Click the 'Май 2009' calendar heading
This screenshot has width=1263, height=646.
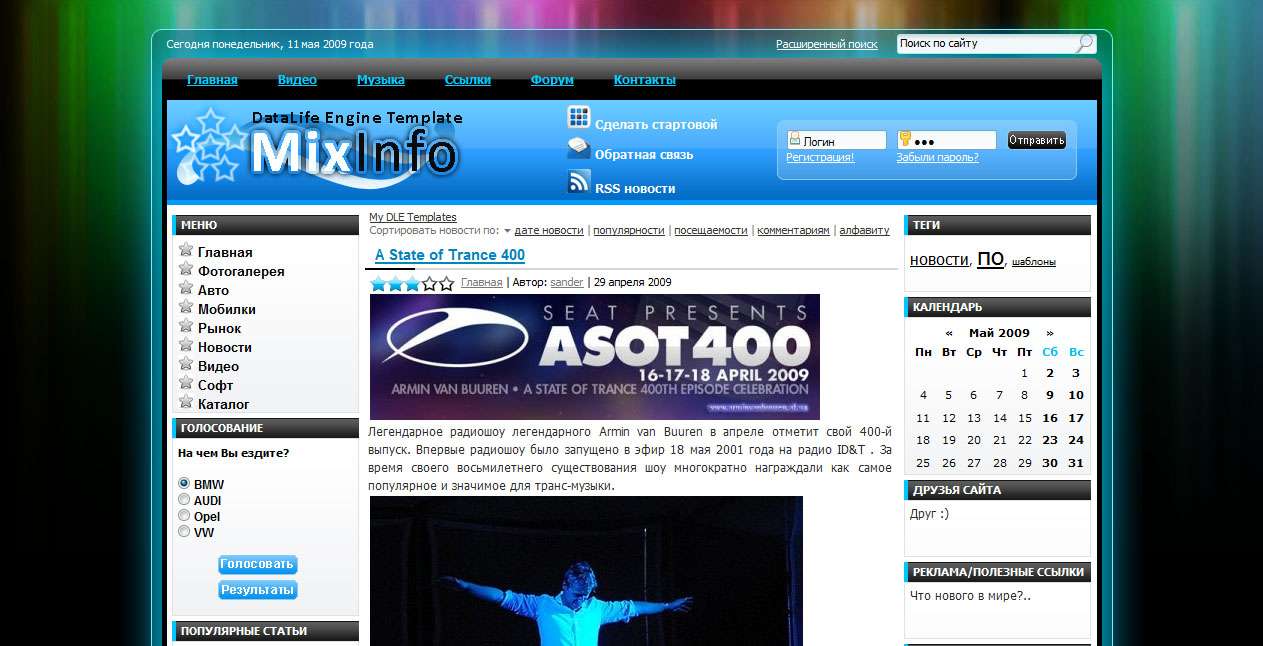tap(999, 333)
